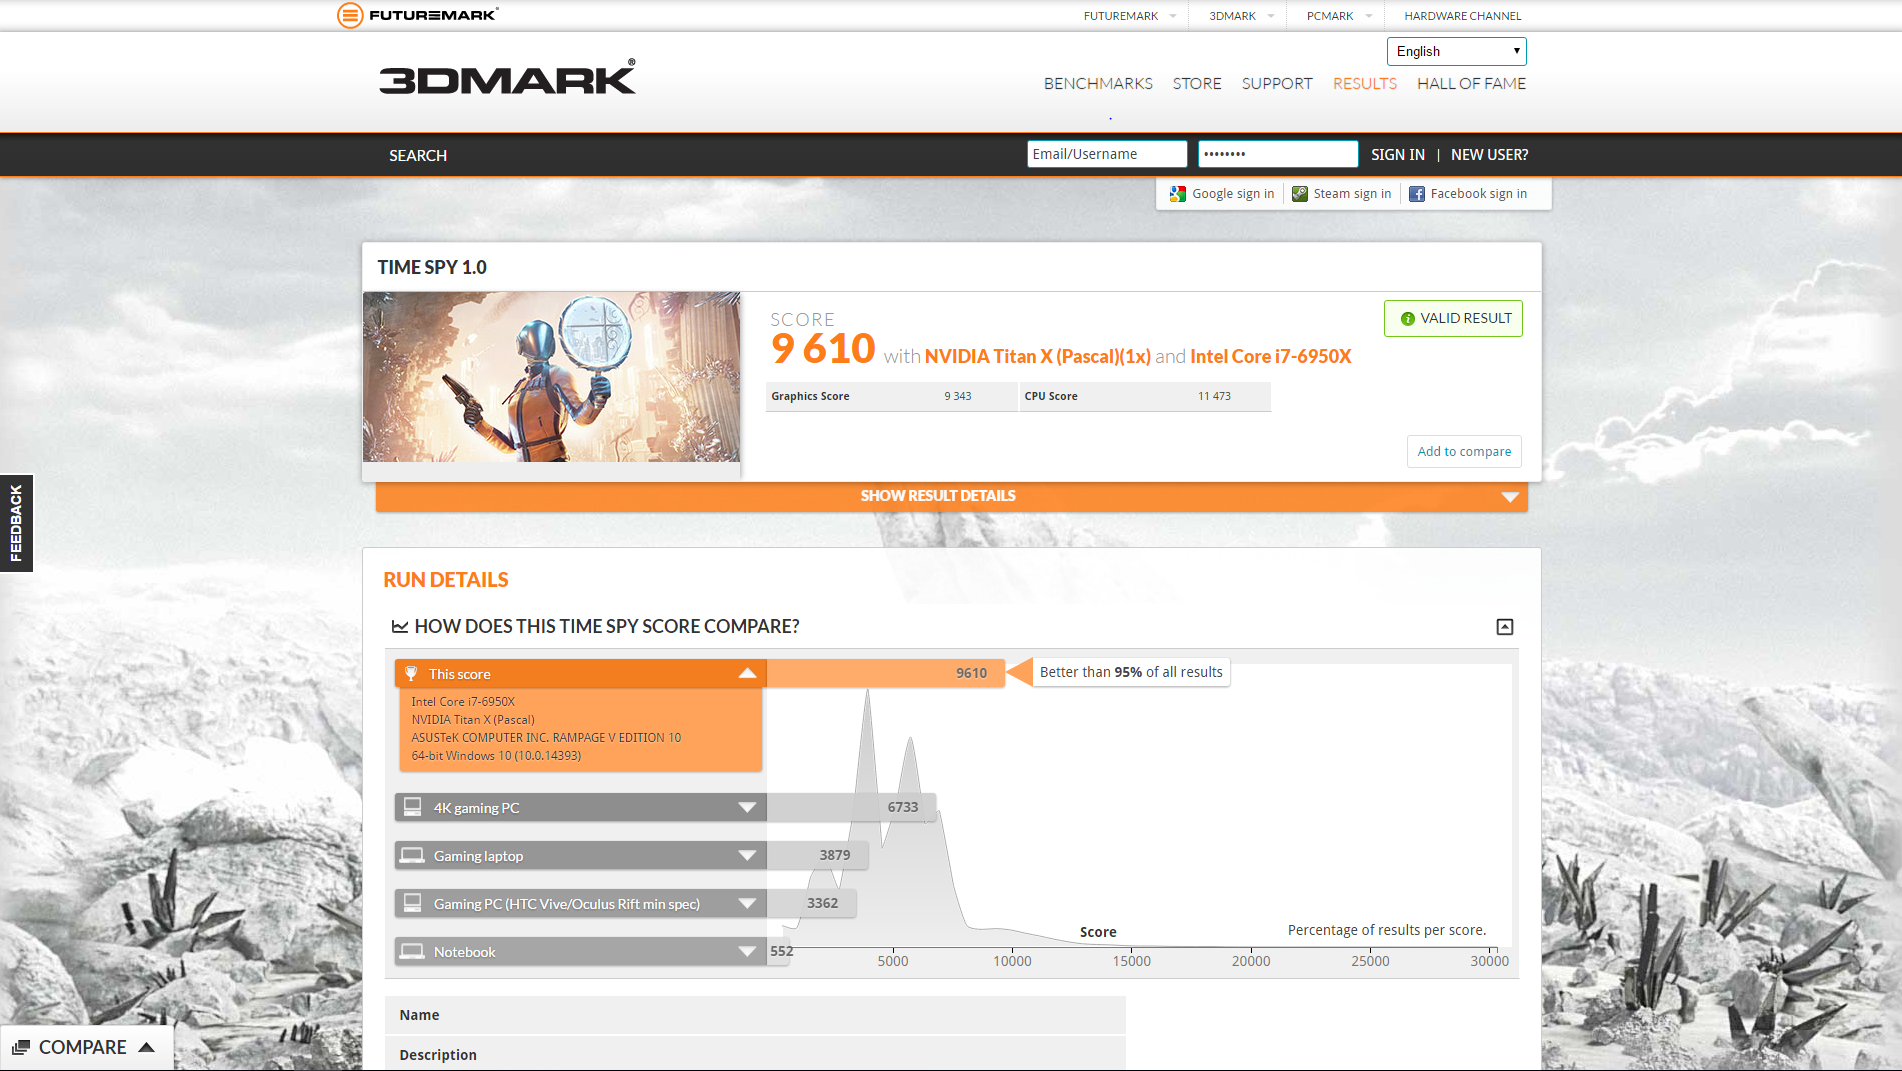
Task: Open the Feedback side tab
Action: pos(16,523)
